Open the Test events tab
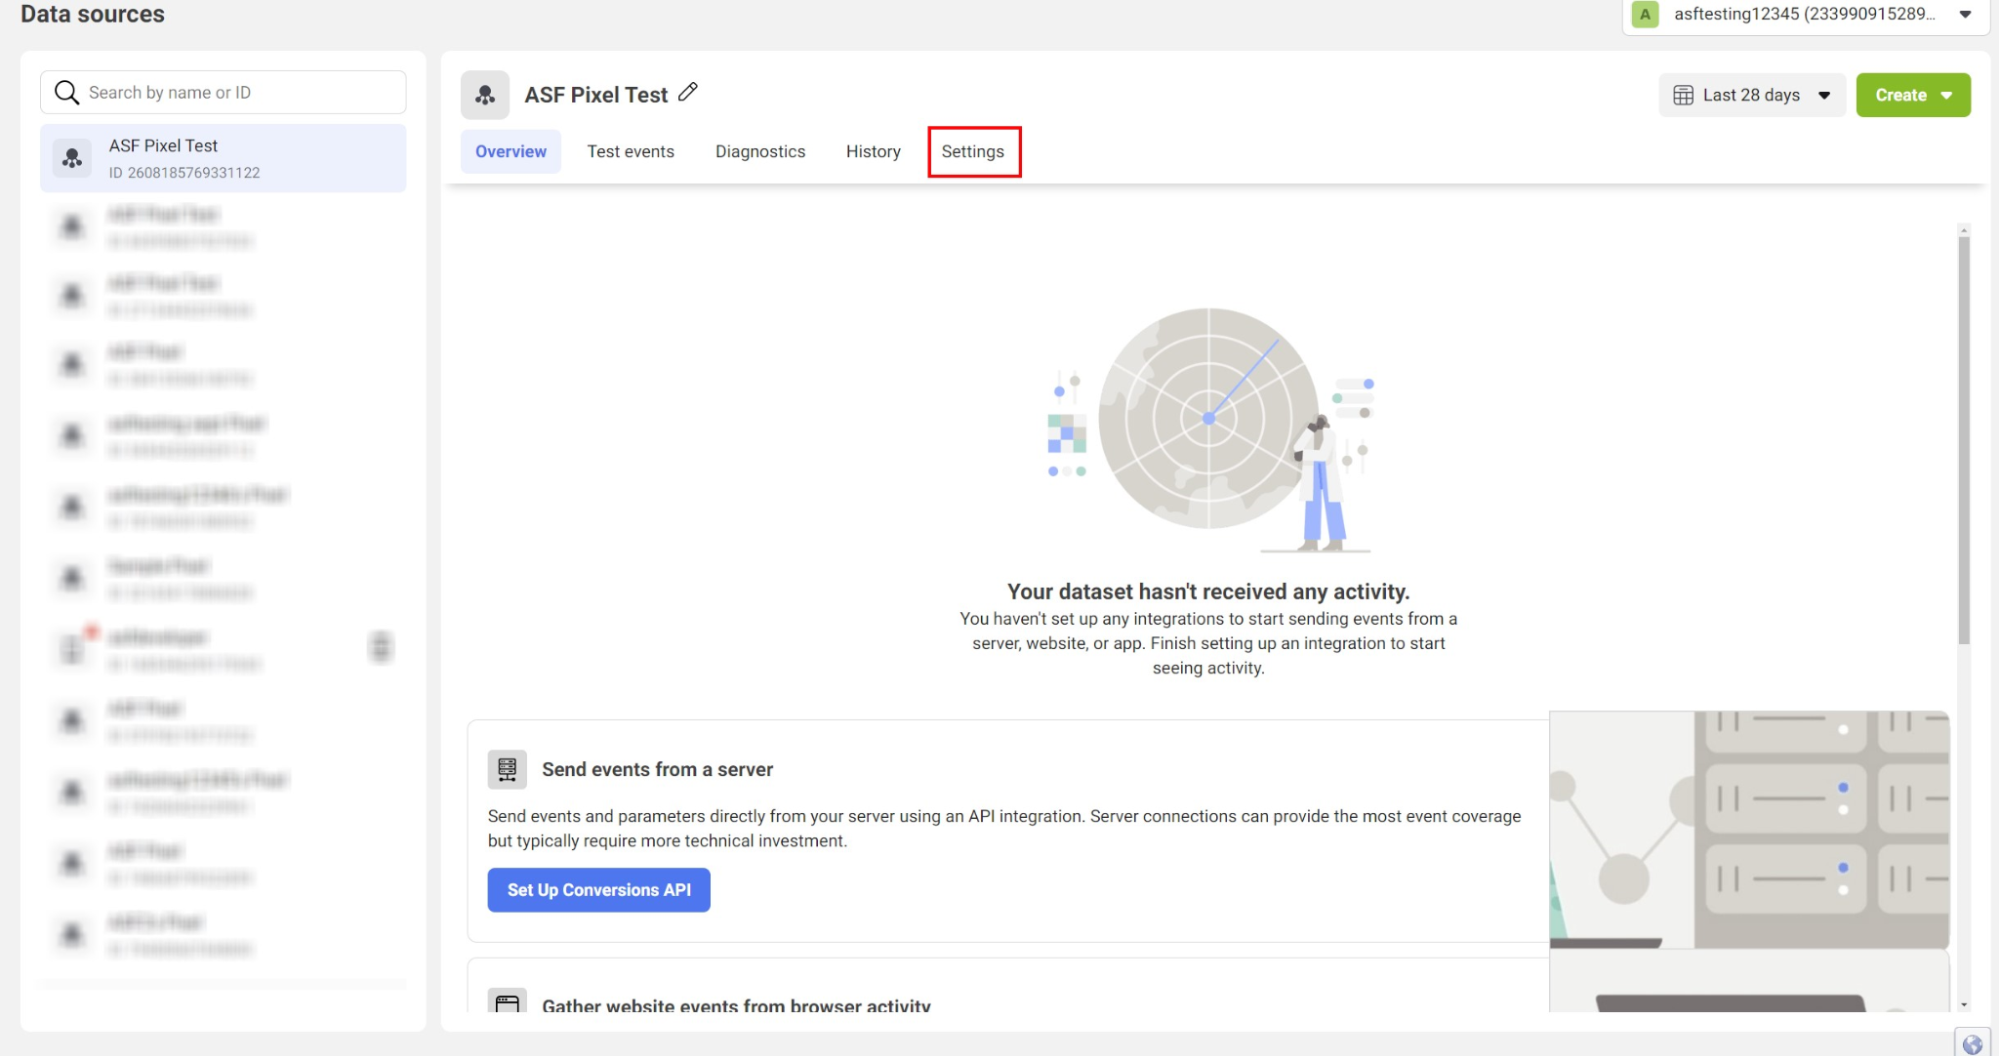Image resolution: width=1999 pixels, height=1057 pixels. click(x=630, y=152)
